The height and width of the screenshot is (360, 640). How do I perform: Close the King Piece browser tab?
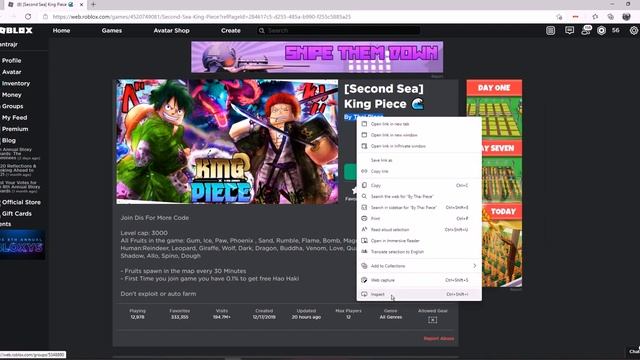pyautogui.click(x=81, y=4)
